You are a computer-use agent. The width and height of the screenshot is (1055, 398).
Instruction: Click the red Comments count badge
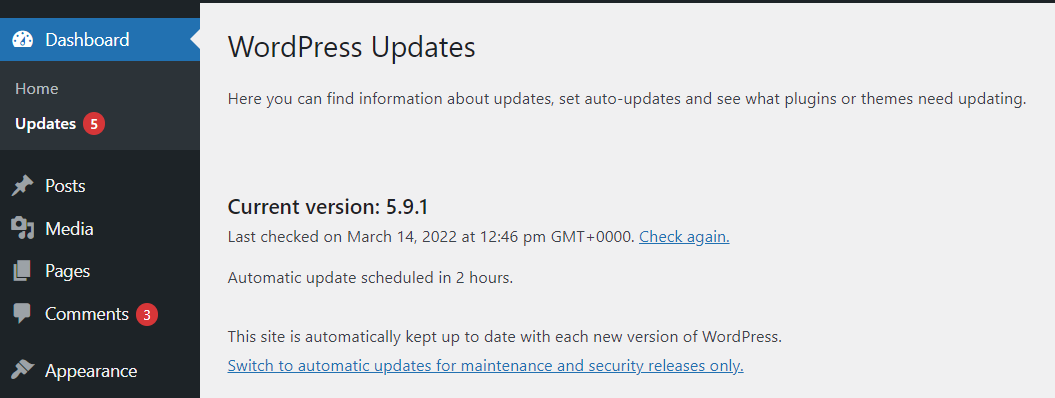pos(147,314)
